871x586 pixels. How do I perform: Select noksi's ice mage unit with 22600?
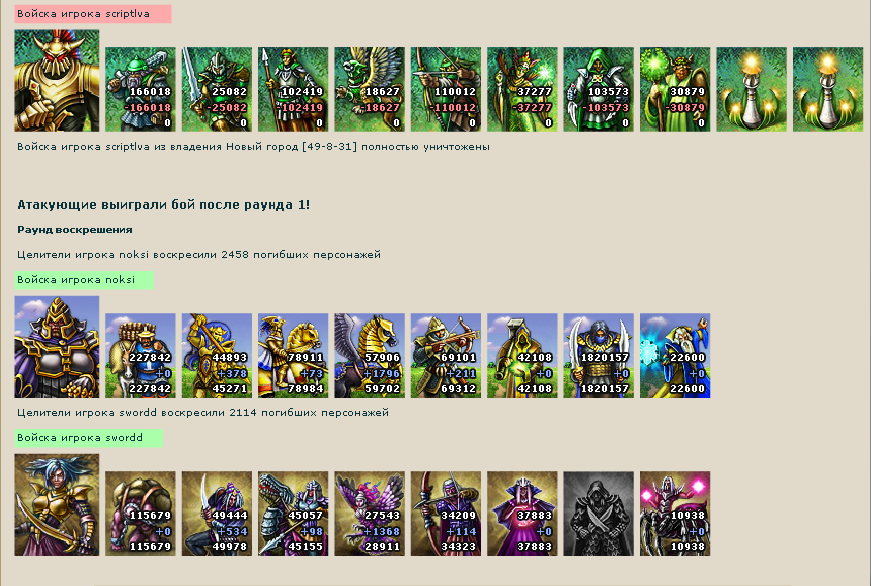coord(675,355)
